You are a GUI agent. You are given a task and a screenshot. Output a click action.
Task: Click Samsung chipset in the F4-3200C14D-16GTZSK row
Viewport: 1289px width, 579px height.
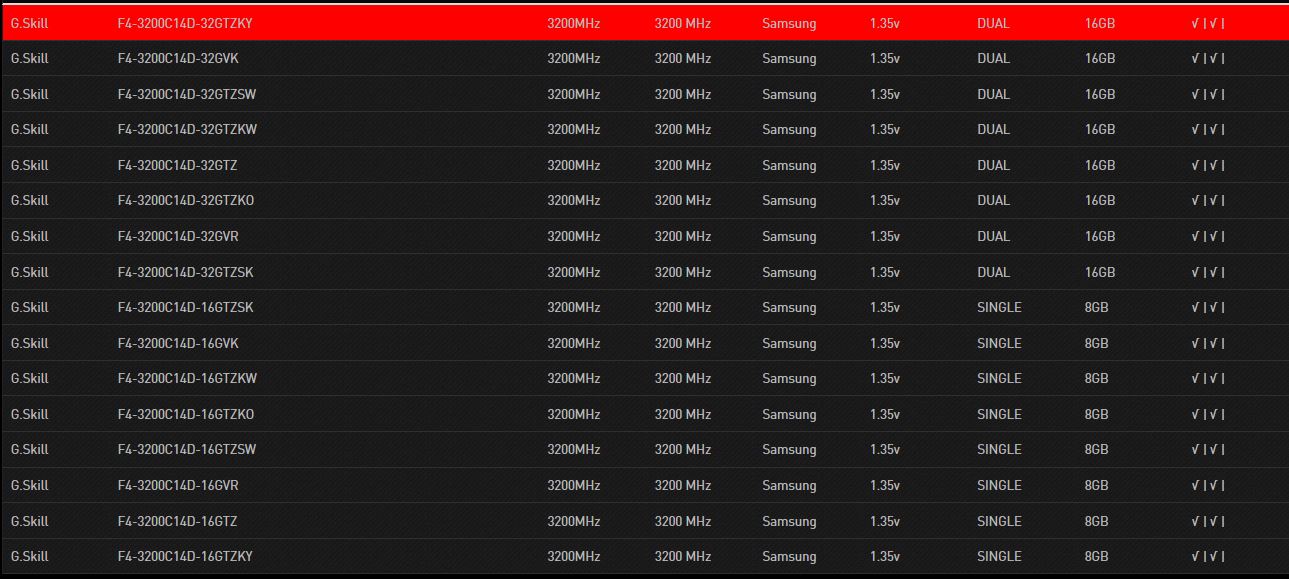[x=789, y=307]
